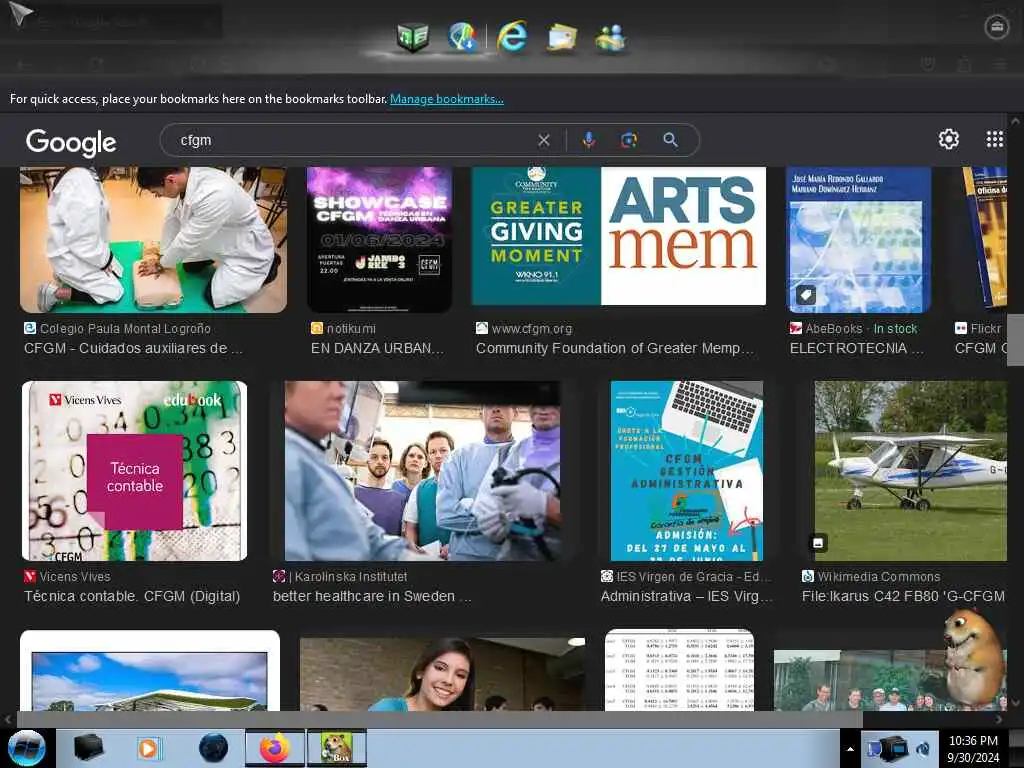Click the Karolinska Institutet source label
Viewport: 1024px width, 768px height.
tap(340, 577)
